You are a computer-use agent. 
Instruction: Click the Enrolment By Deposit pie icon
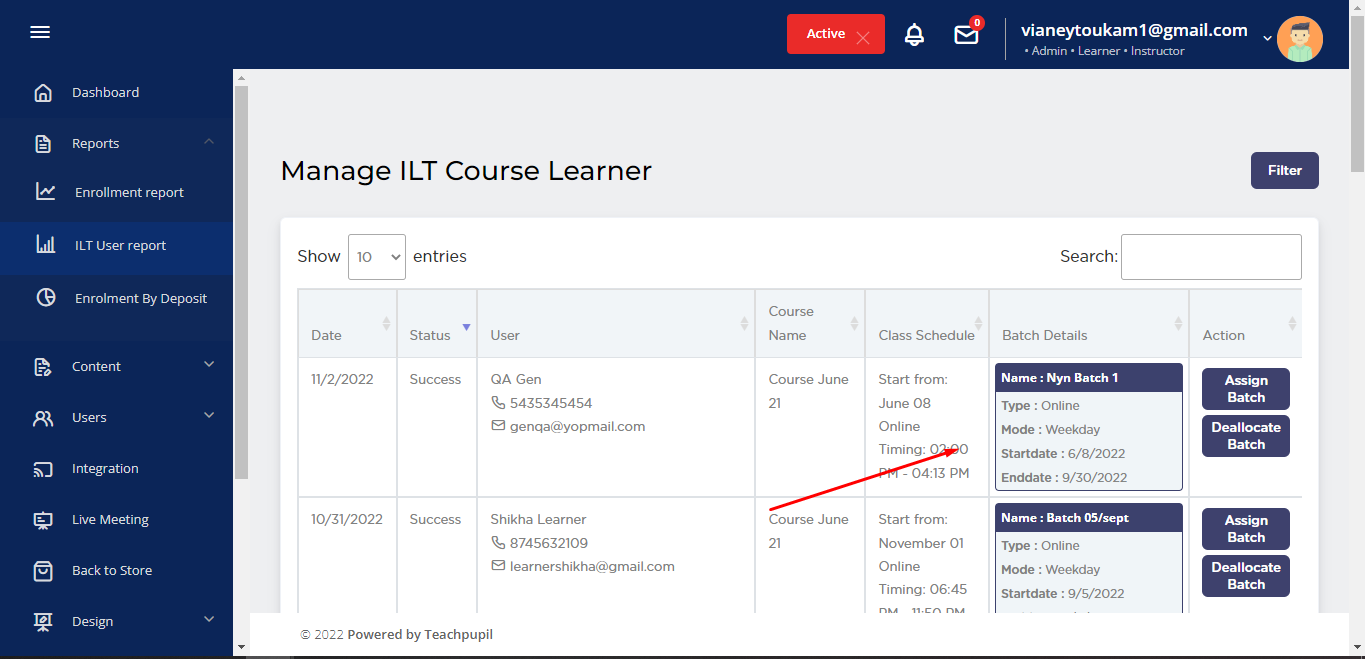(x=46, y=298)
